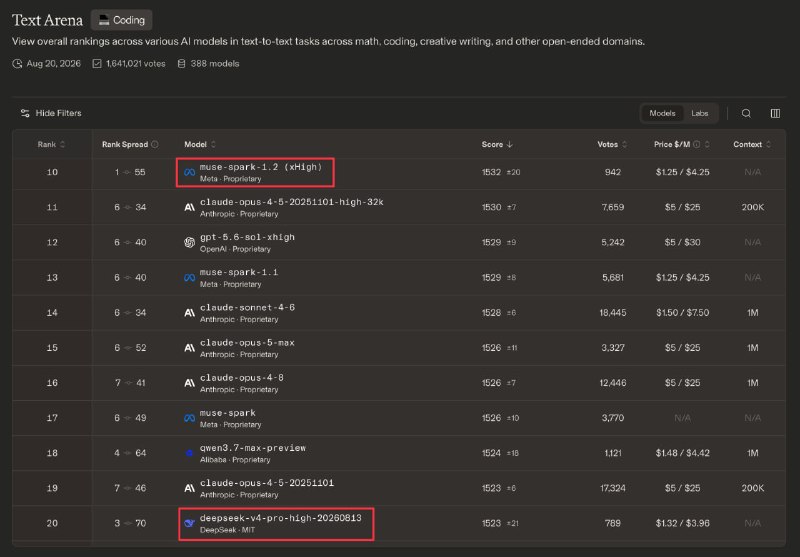Sort by the Rank column header
The height and width of the screenshot is (557, 800).
pos(52,144)
